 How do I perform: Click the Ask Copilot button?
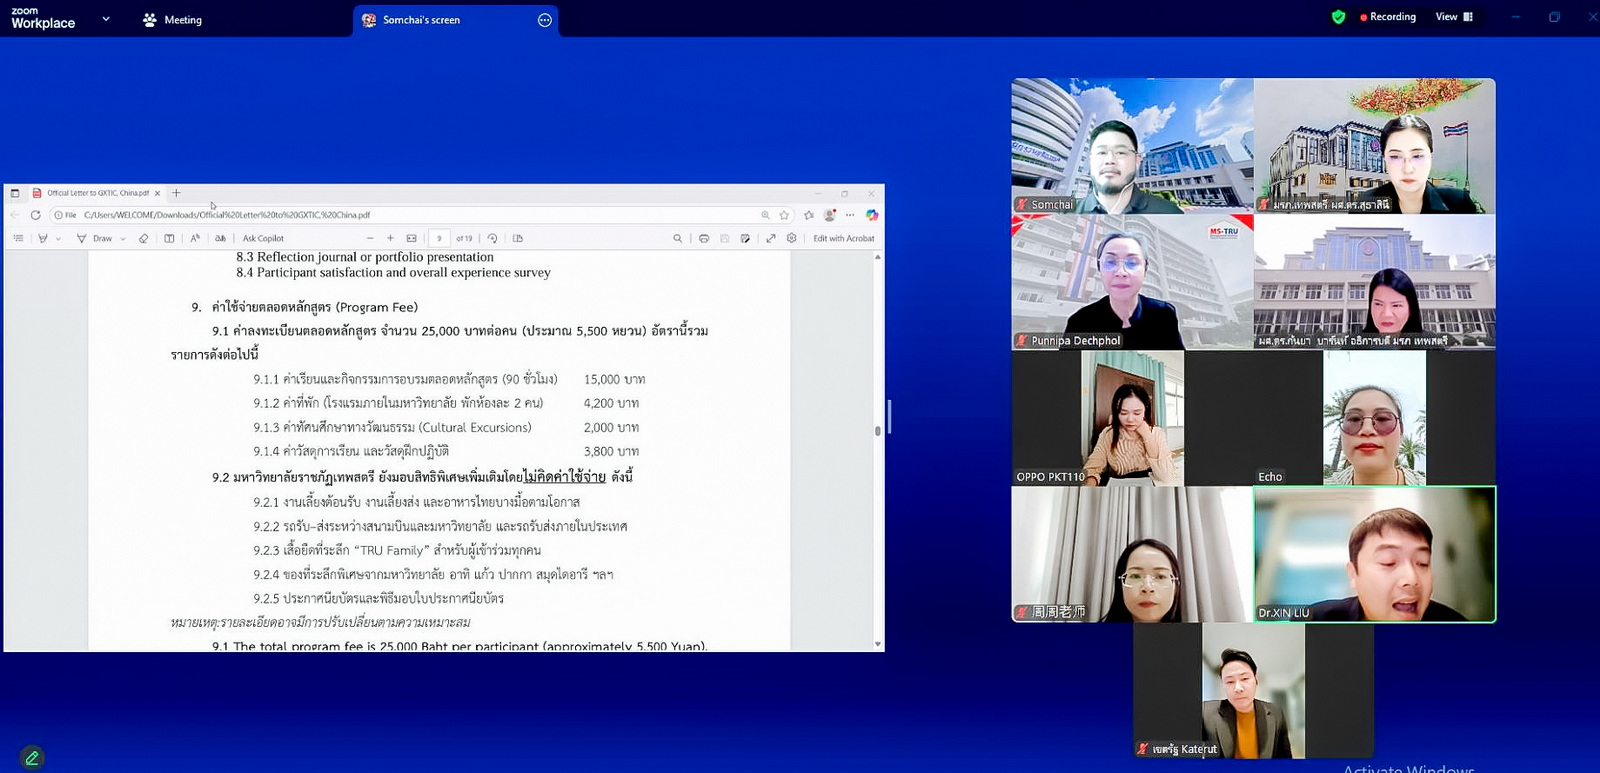[263, 239]
